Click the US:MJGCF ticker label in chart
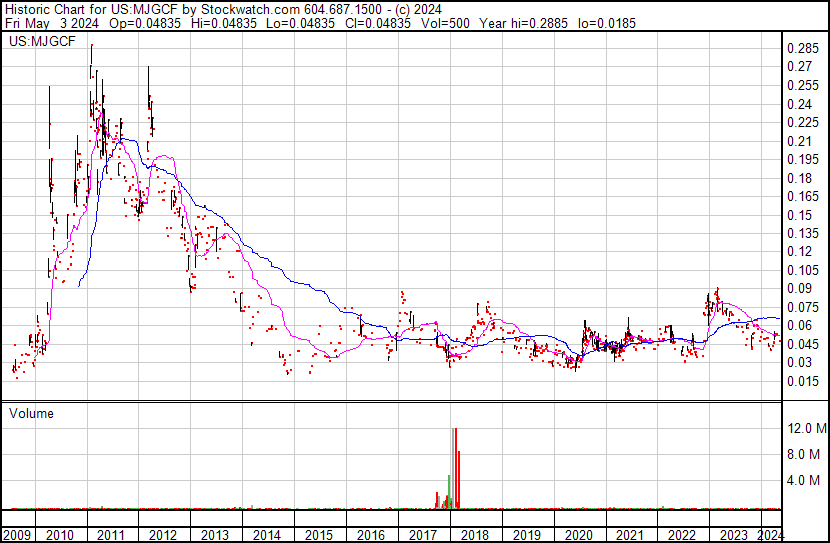 point(42,41)
